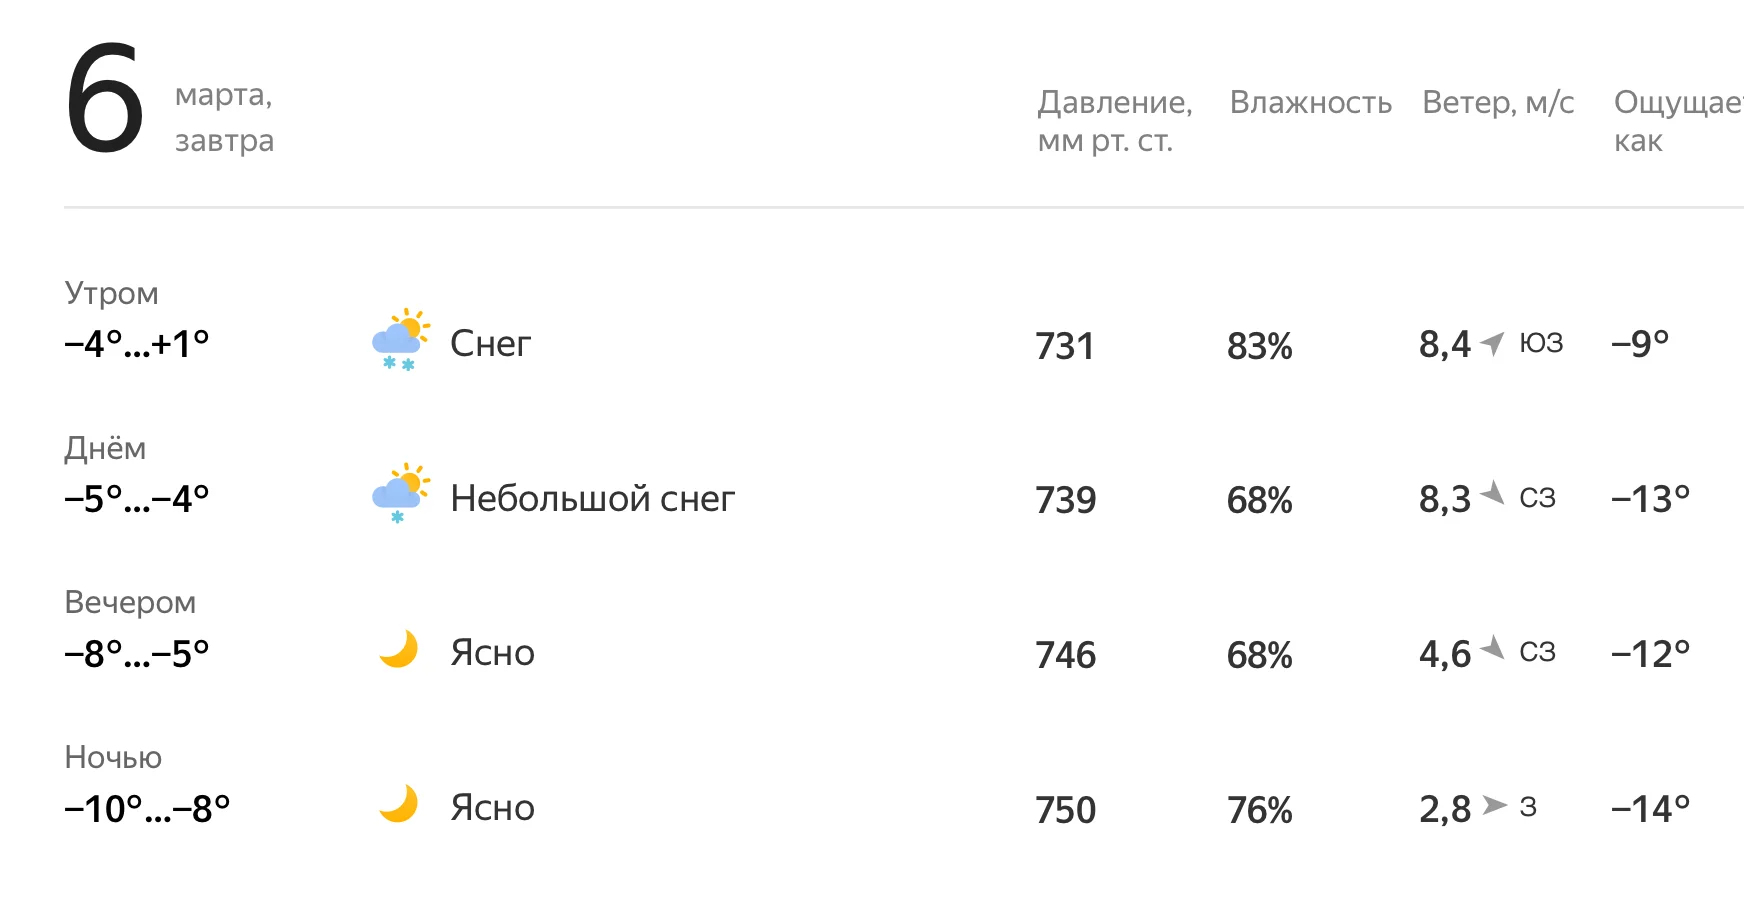Click the "Давление, мм рт. ст." column header

click(1115, 121)
